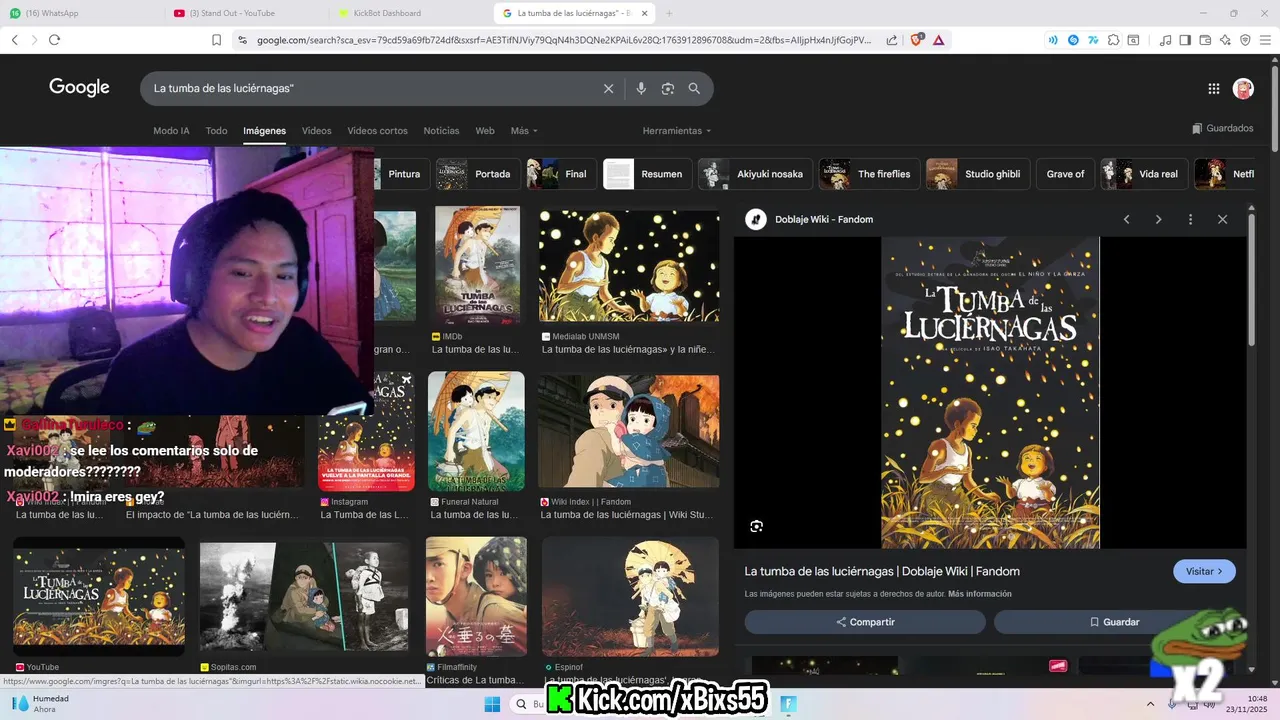This screenshot has height=720, width=1280.
Task: Expand the Más dropdown
Action: [x=524, y=131]
